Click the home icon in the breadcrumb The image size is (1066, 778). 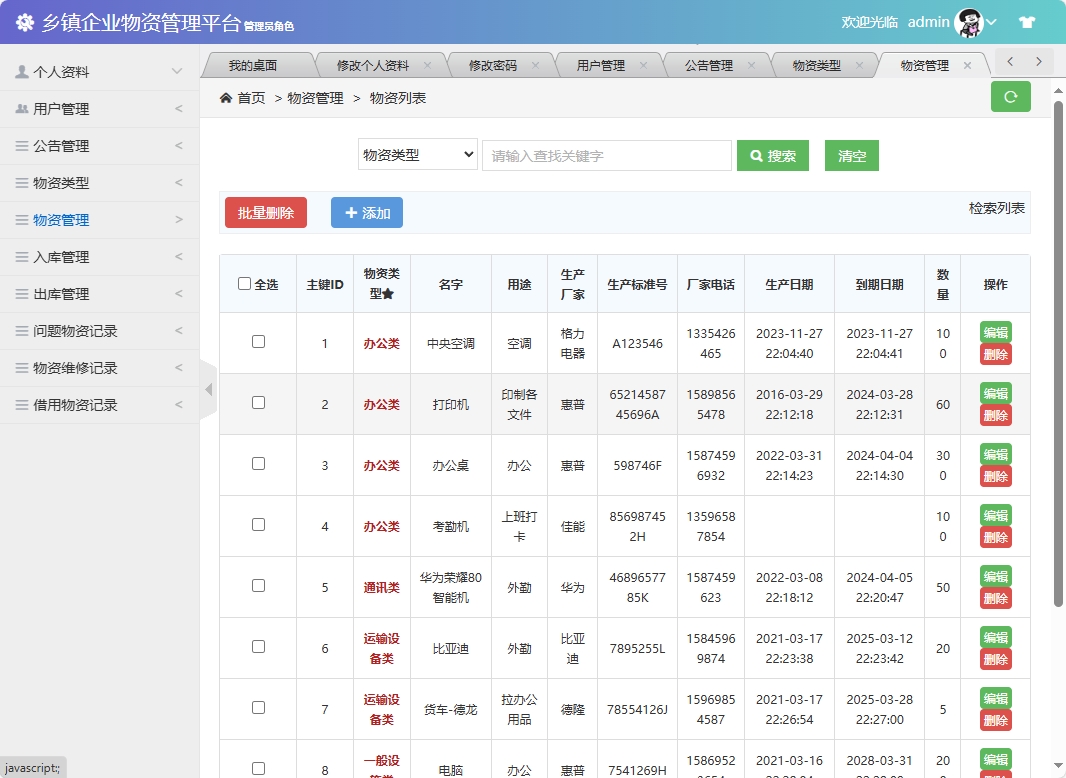coord(228,97)
